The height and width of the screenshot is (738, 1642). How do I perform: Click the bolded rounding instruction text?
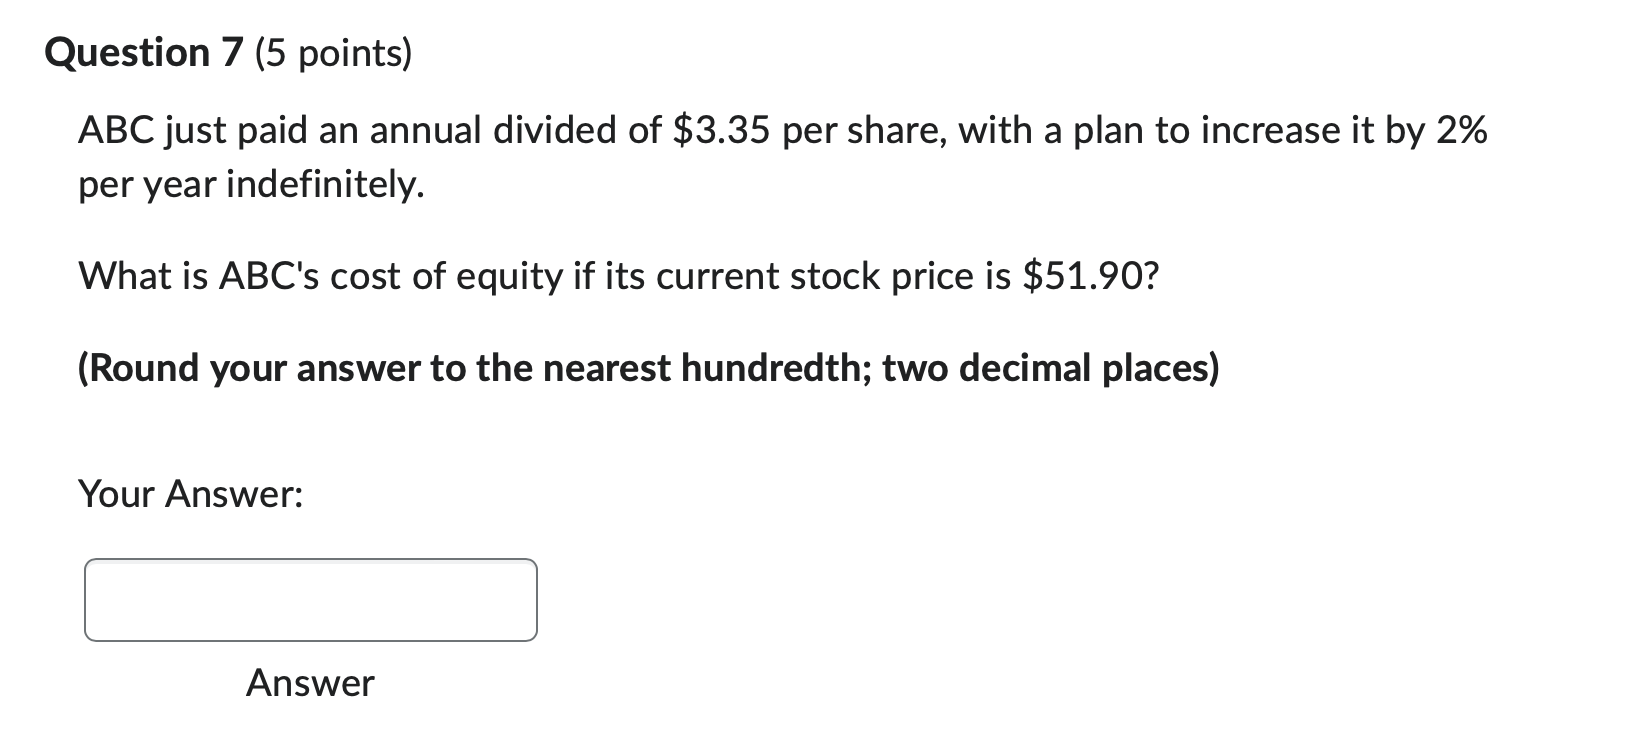coord(648,368)
